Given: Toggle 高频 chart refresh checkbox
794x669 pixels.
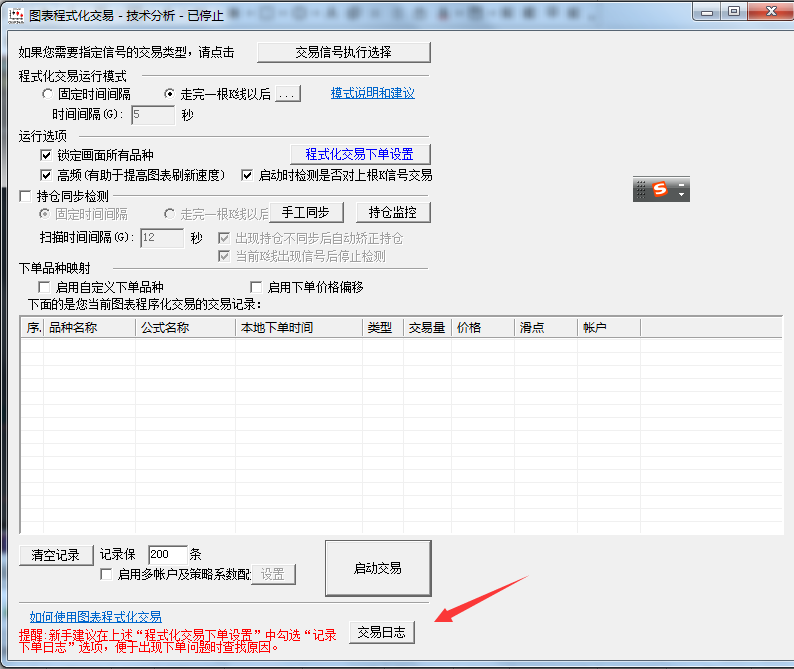Looking at the screenshot, I should coord(46,175).
